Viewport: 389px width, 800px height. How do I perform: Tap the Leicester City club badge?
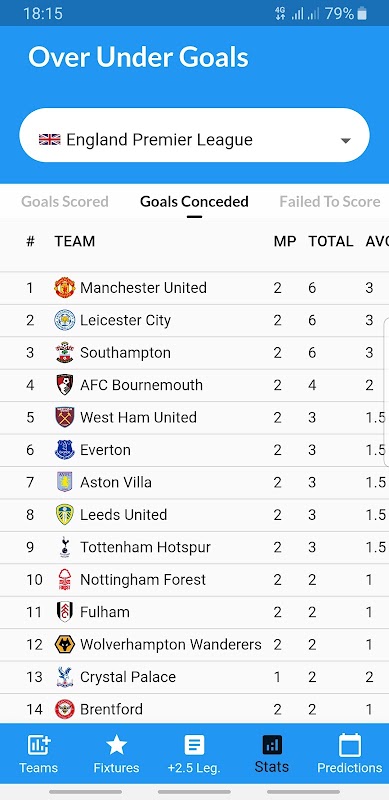65,320
